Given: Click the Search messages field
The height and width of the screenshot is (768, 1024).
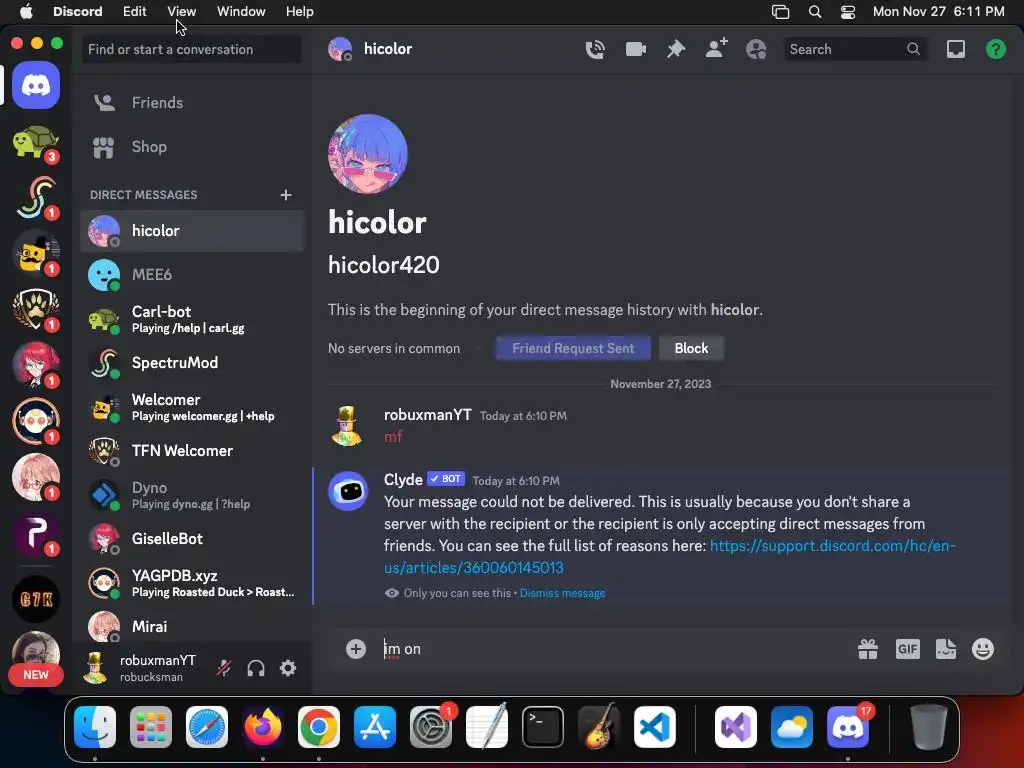Looking at the screenshot, I should click(x=855, y=49).
